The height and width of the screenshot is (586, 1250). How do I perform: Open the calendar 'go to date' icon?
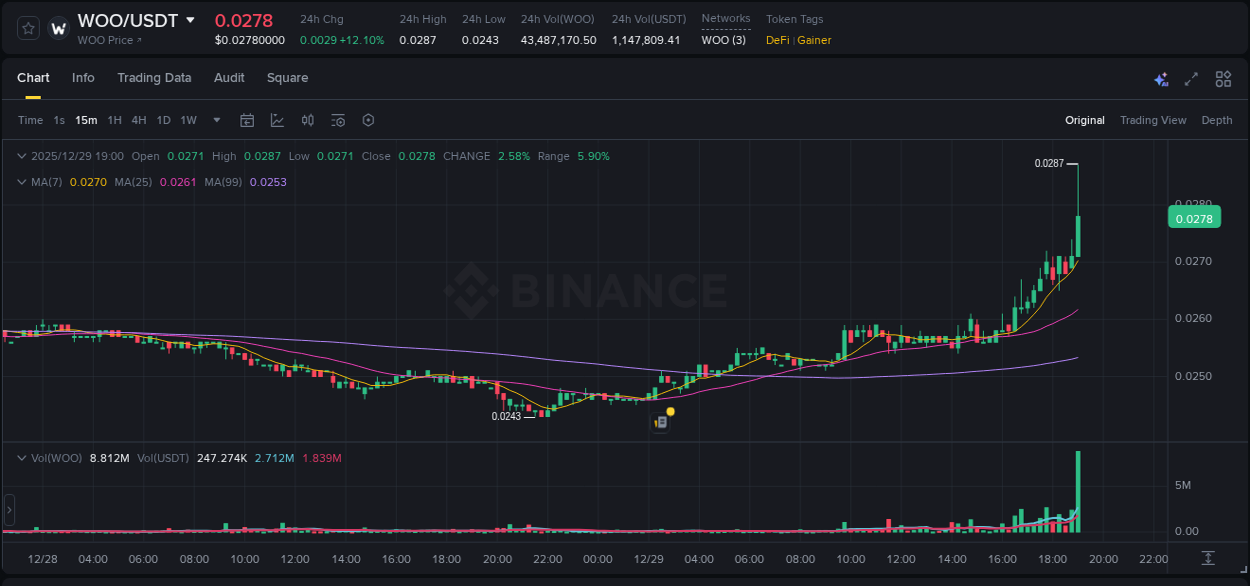[x=247, y=120]
